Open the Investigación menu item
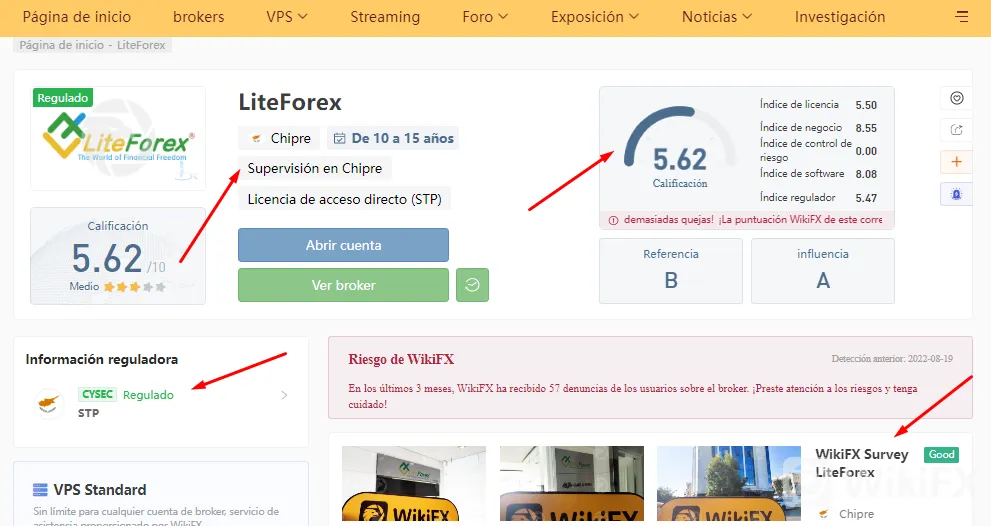Image resolution: width=991 pixels, height=526 pixels. [x=840, y=17]
